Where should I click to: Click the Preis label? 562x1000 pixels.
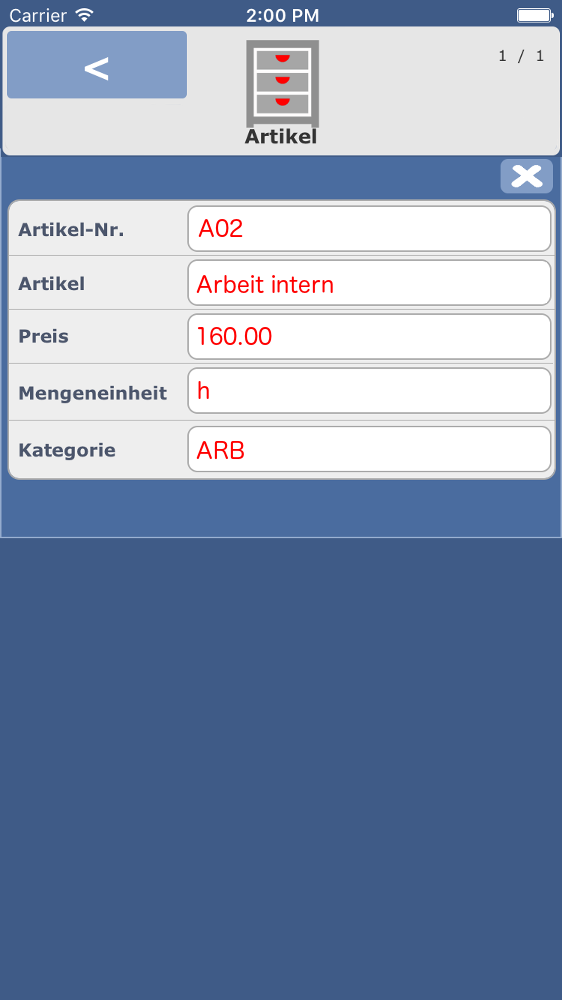(43, 337)
